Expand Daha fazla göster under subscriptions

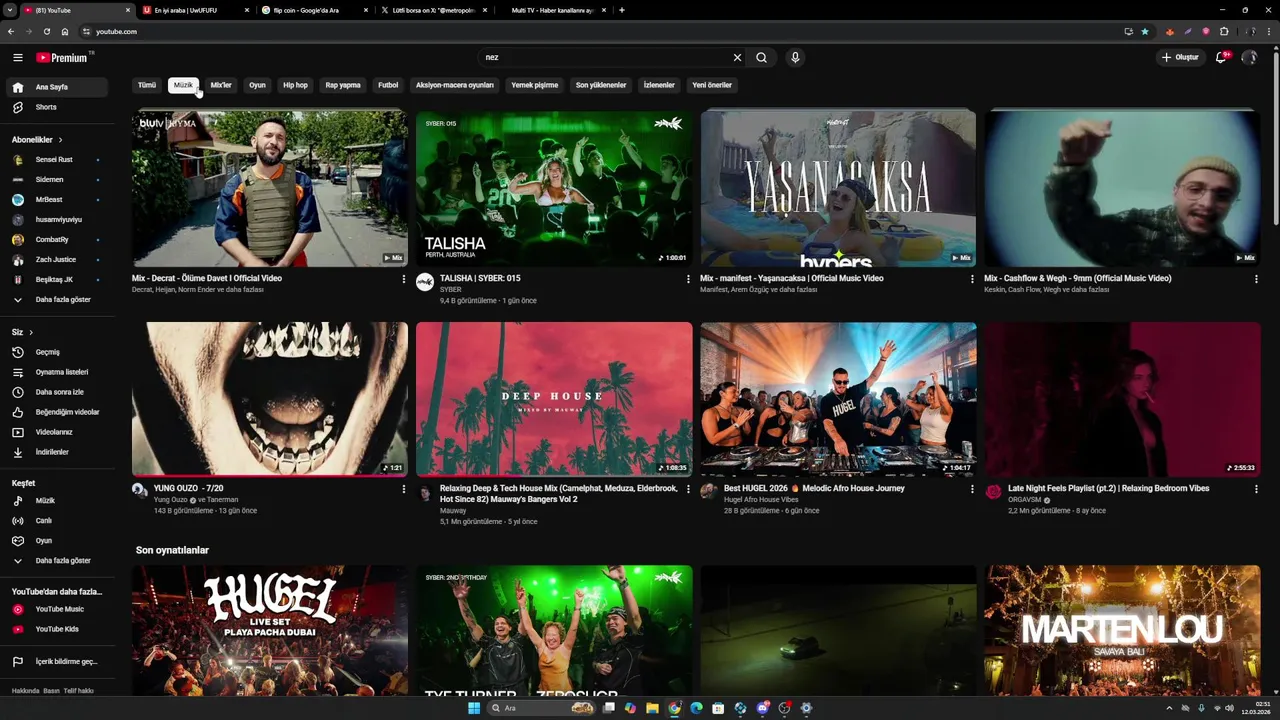[56, 299]
